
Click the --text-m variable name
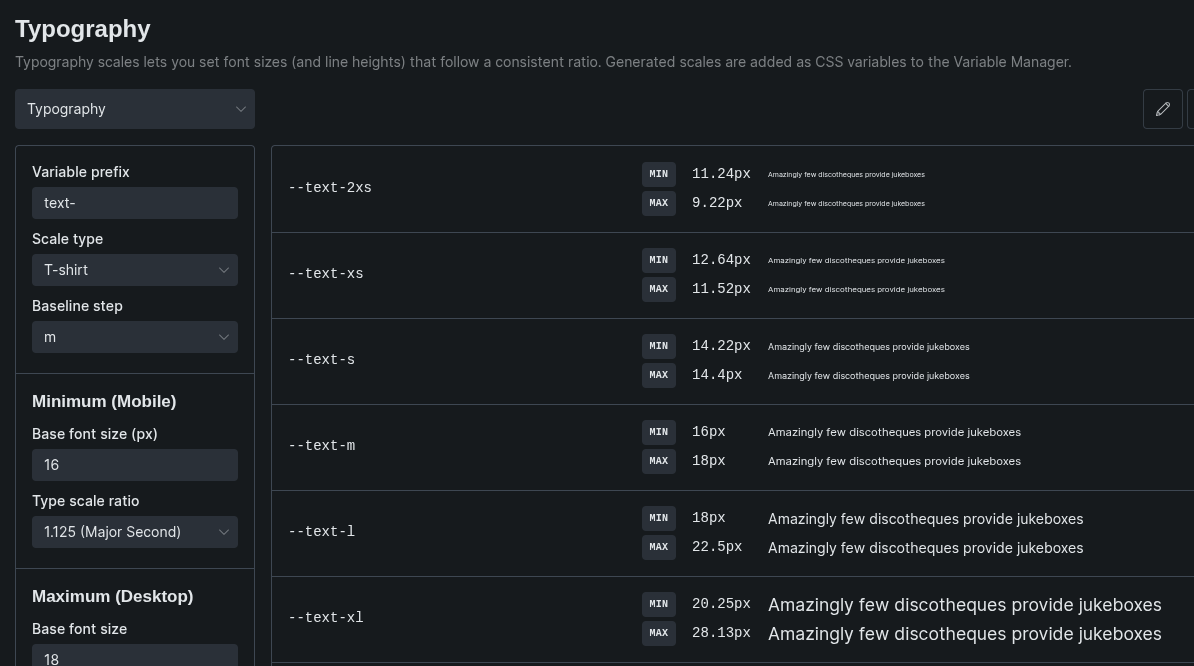click(321, 446)
